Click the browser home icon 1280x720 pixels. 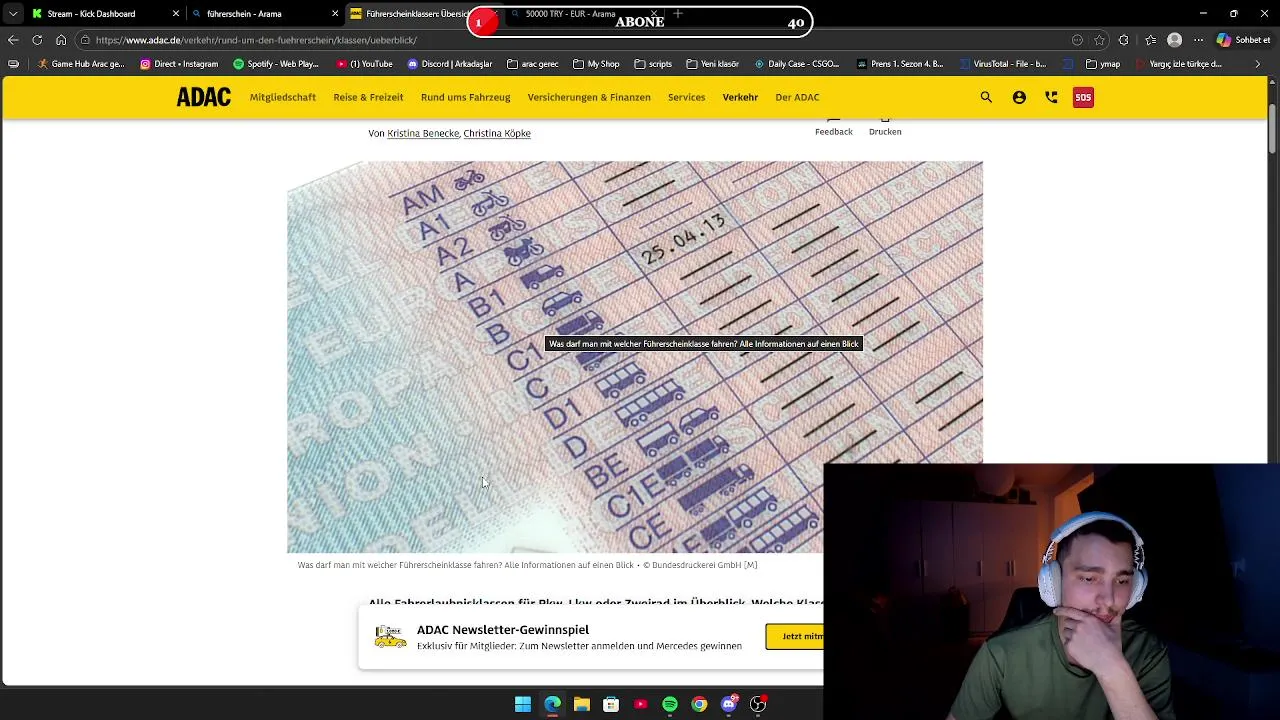coord(61,40)
